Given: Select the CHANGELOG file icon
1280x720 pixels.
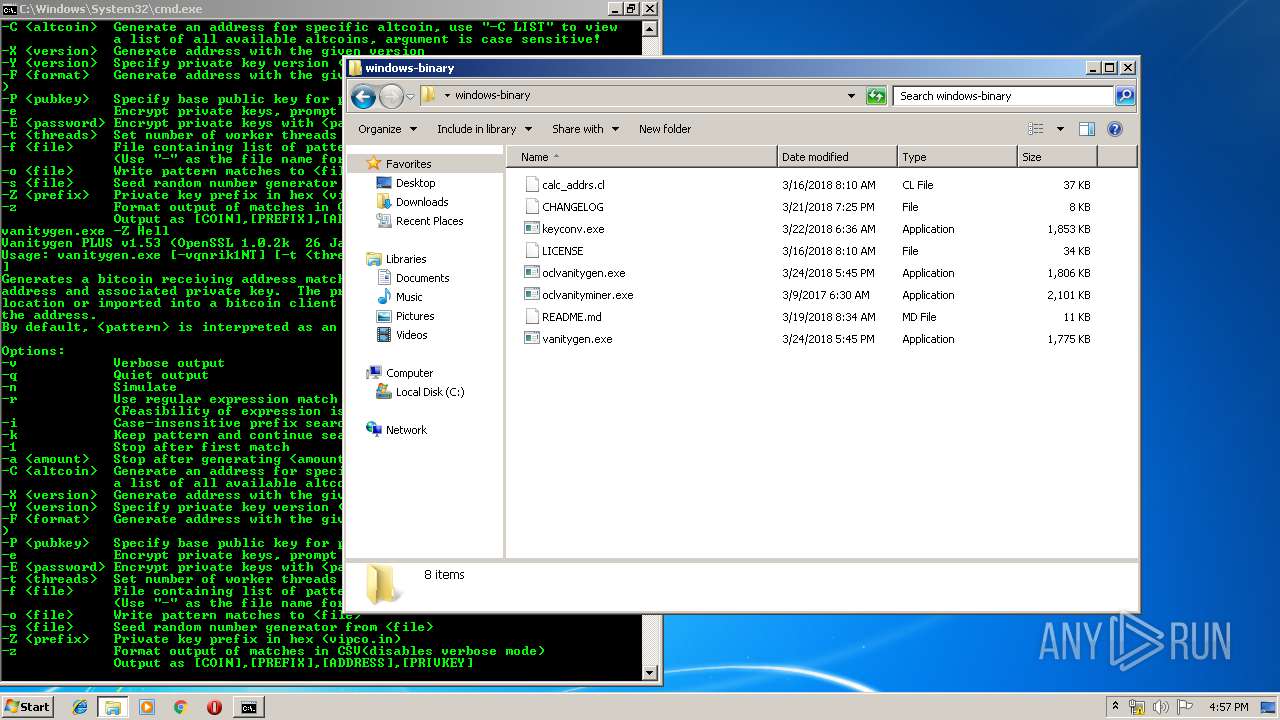Looking at the screenshot, I should (532, 207).
